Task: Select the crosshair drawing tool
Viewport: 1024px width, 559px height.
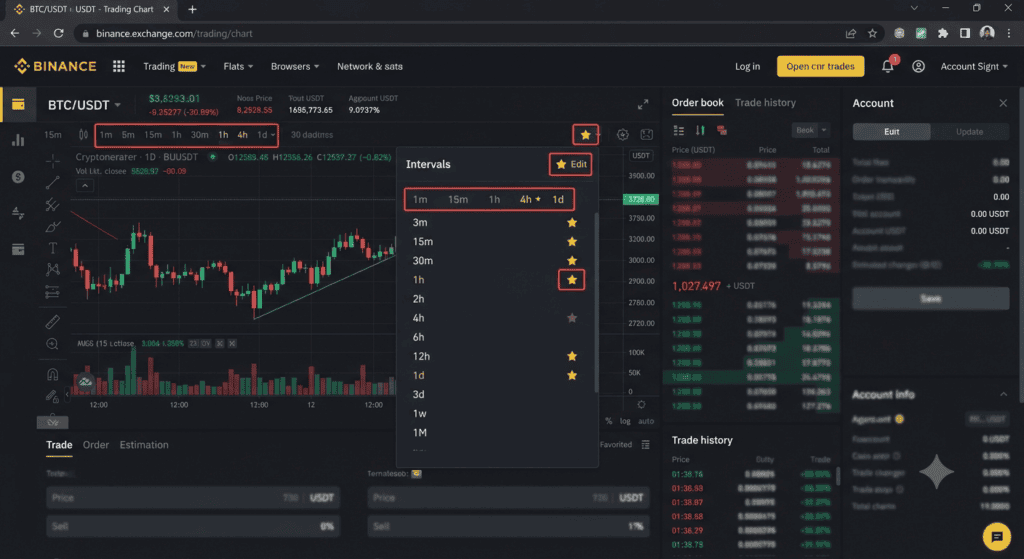Action: coord(53,160)
